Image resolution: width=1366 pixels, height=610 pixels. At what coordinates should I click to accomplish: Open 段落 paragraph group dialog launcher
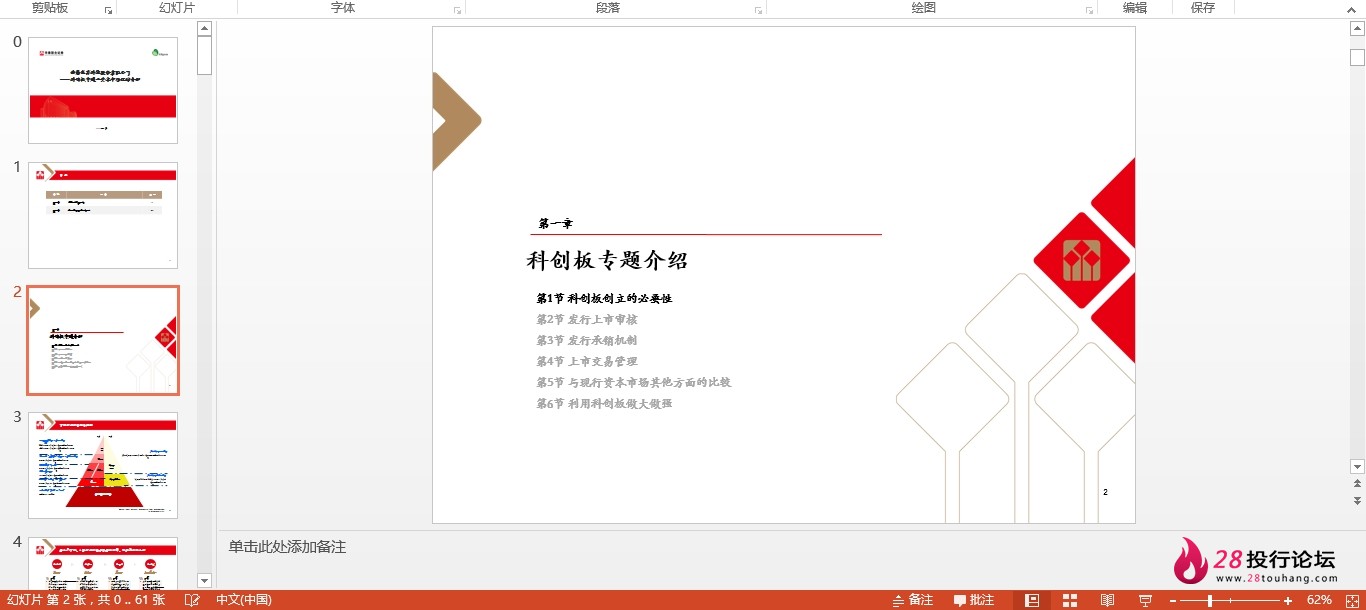click(x=759, y=10)
